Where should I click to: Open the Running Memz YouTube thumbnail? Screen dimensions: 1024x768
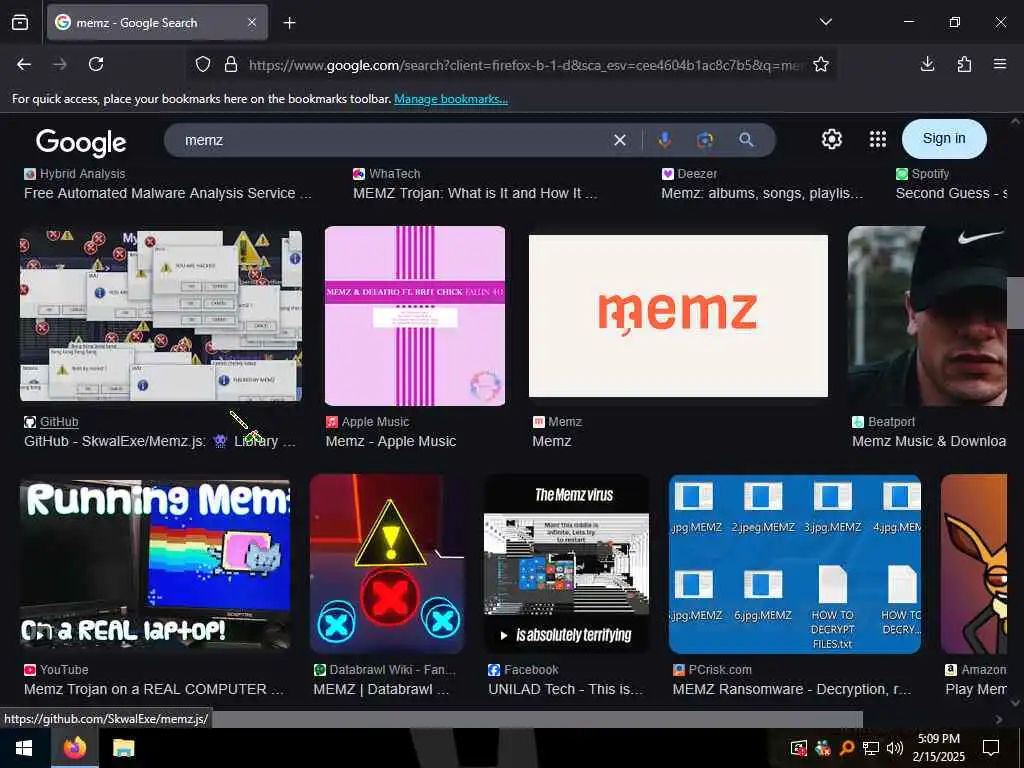click(x=155, y=564)
